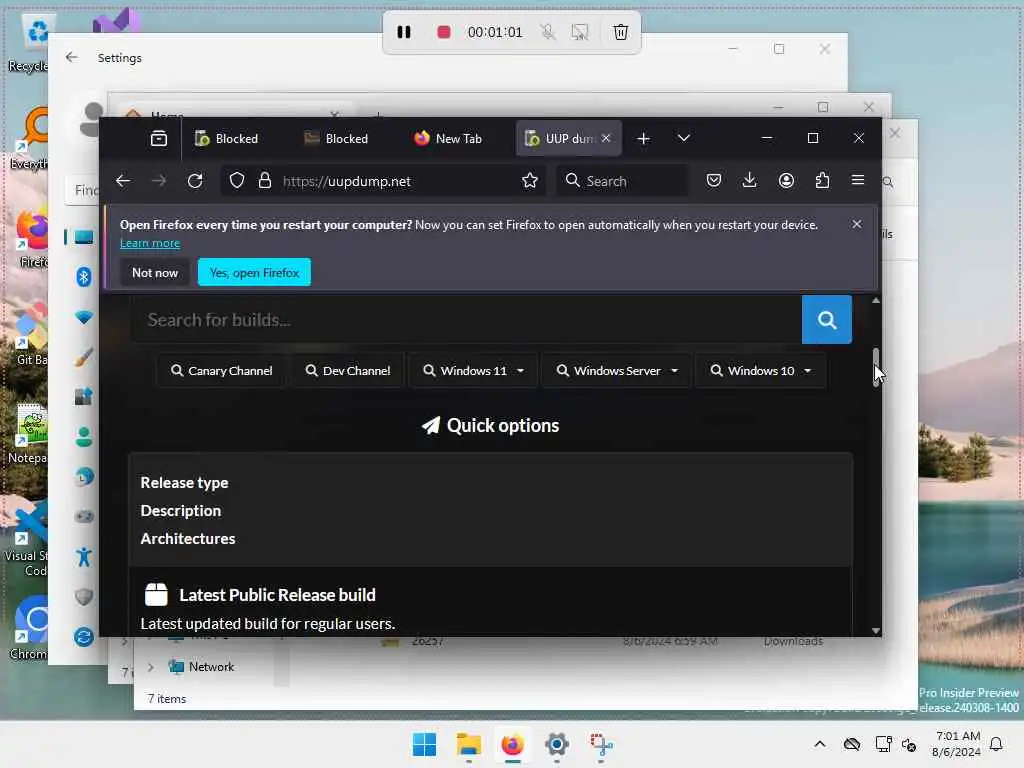Open Settings from the taskbar
The width and height of the screenshot is (1024, 768).
tap(556, 744)
